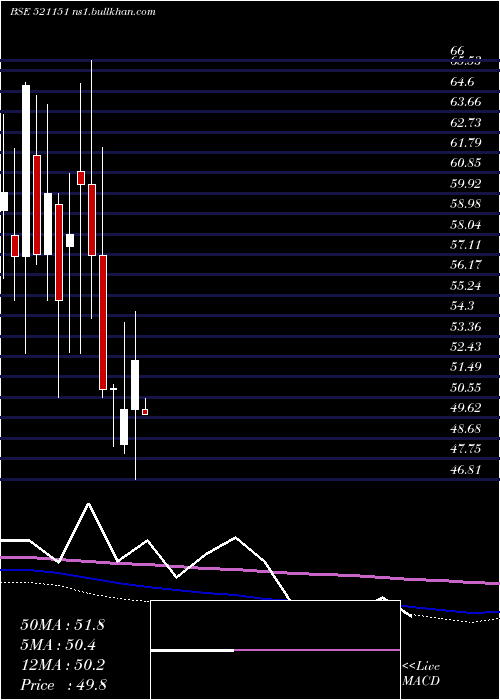500x700 pixels.
Task: Click the 46.81 price axis label
Action: pos(466,469)
